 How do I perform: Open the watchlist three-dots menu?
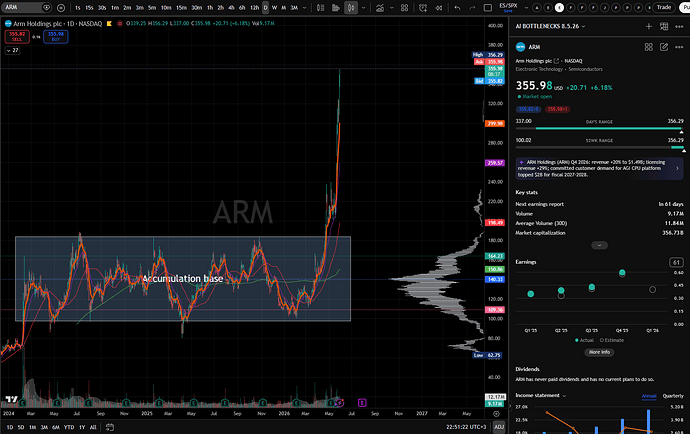pyautogui.click(x=679, y=26)
